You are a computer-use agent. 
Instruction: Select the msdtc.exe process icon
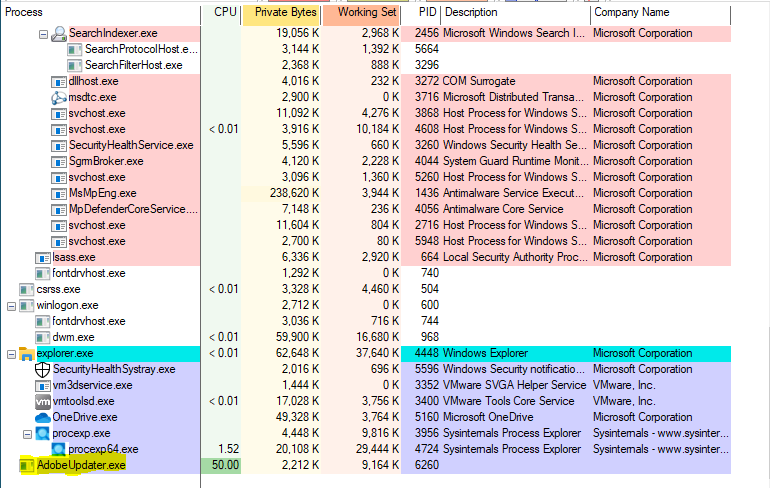pyautogui.click(x=59, y=98)
